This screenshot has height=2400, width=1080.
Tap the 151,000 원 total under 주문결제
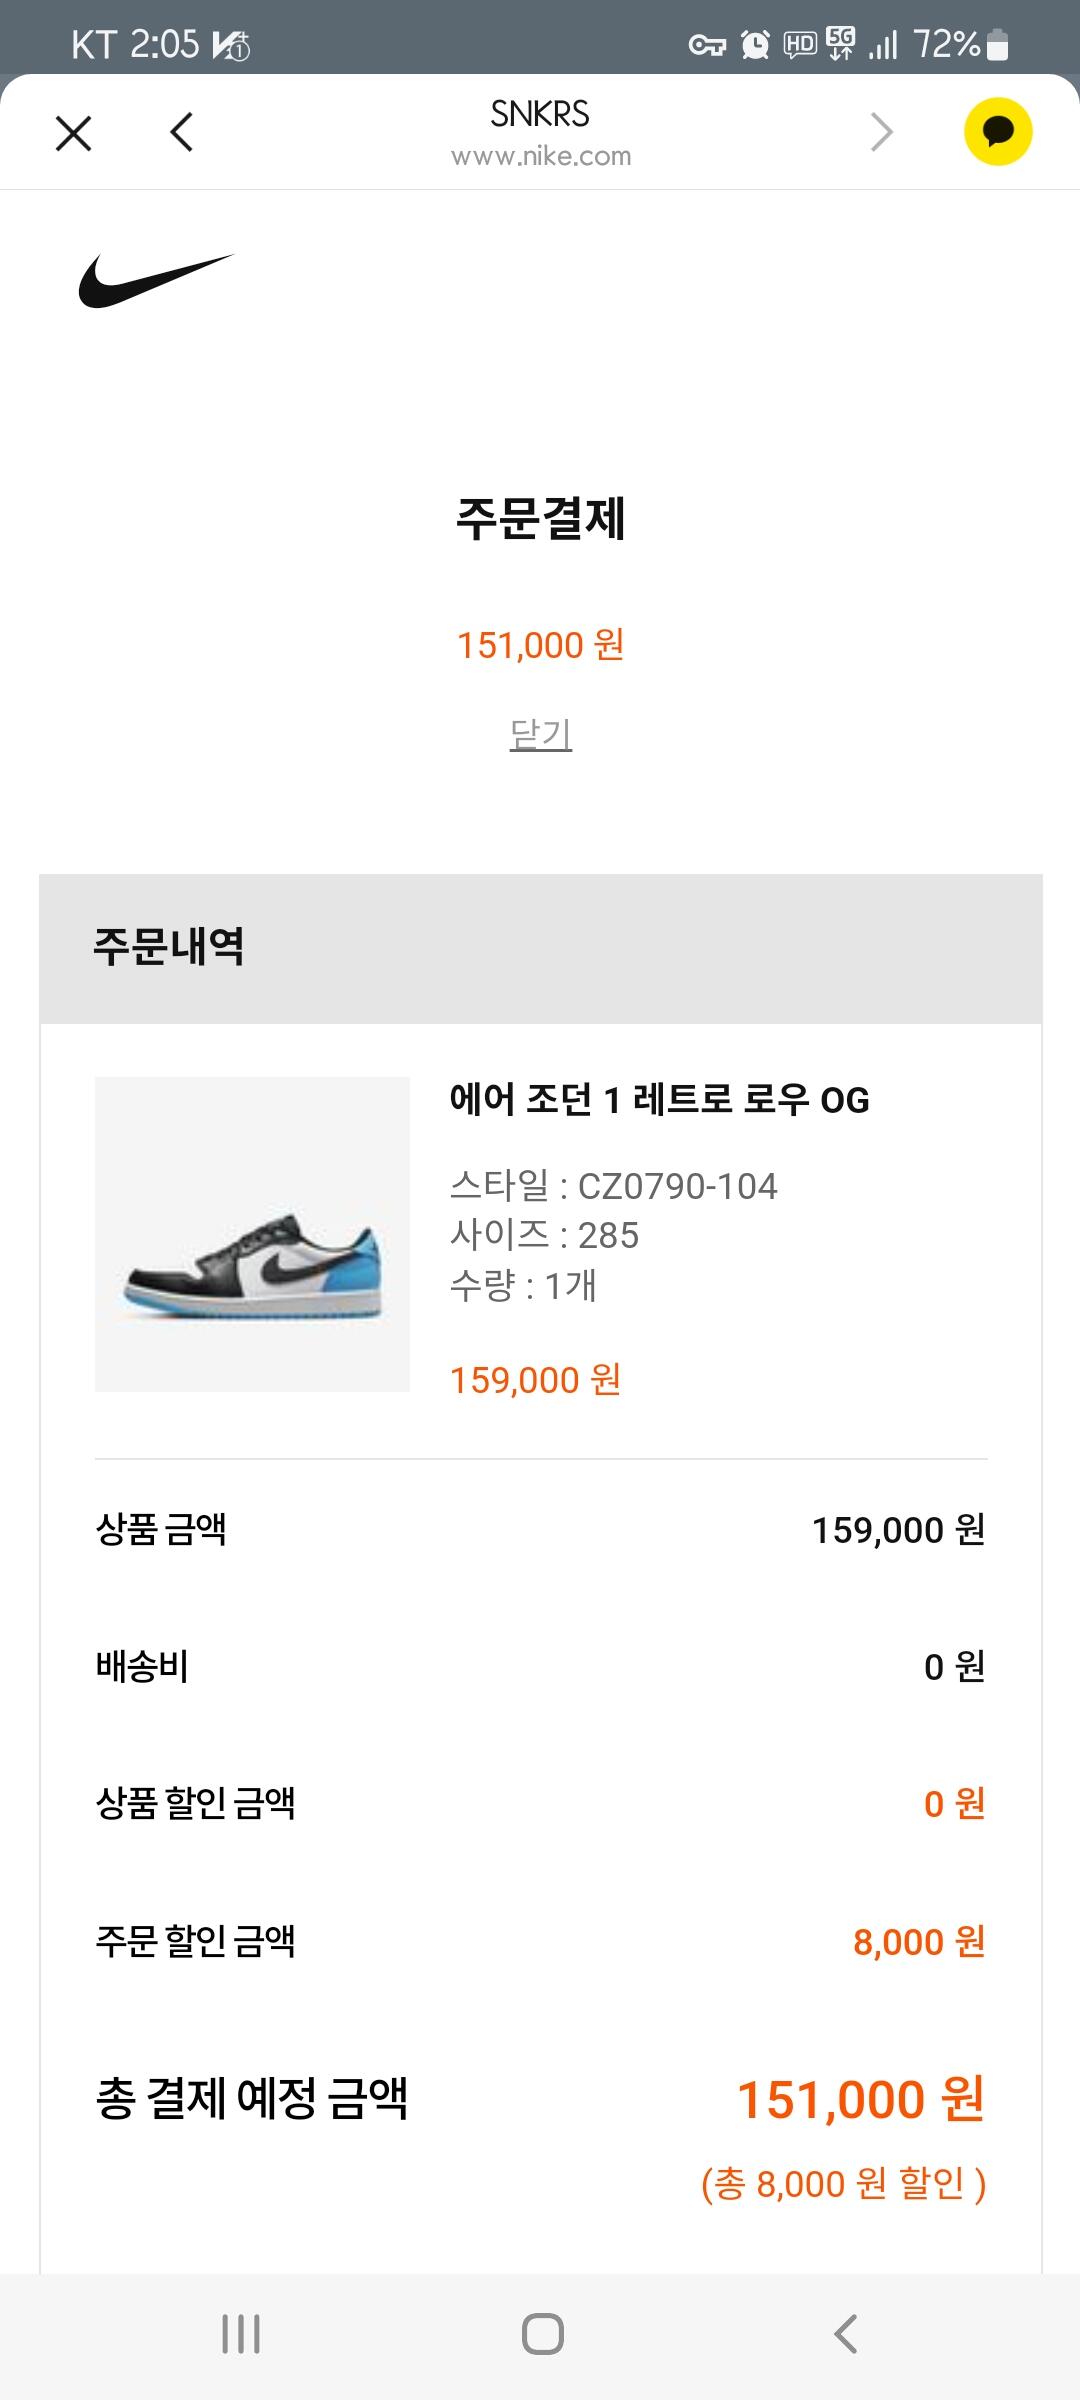(x=540, y=646)
